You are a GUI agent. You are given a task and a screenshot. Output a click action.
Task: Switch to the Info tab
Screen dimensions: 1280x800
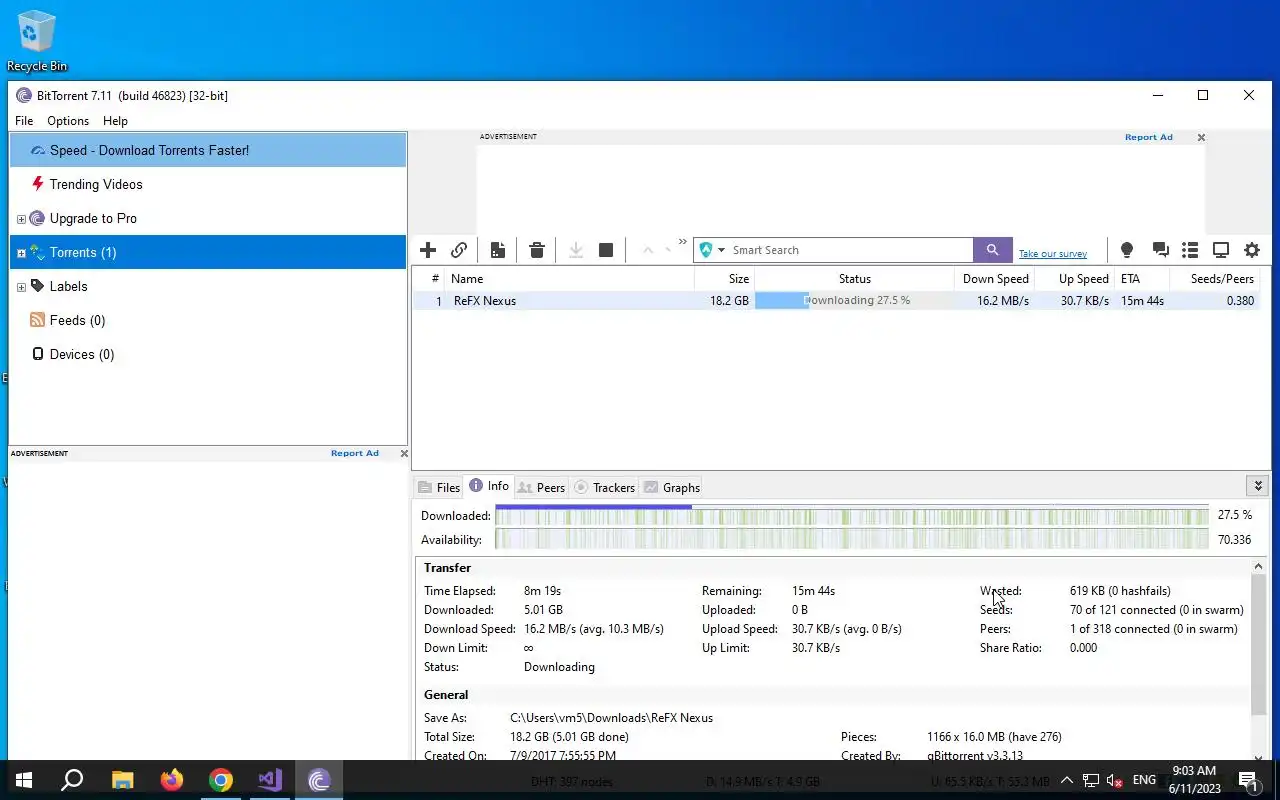click(x=489, y=486)
